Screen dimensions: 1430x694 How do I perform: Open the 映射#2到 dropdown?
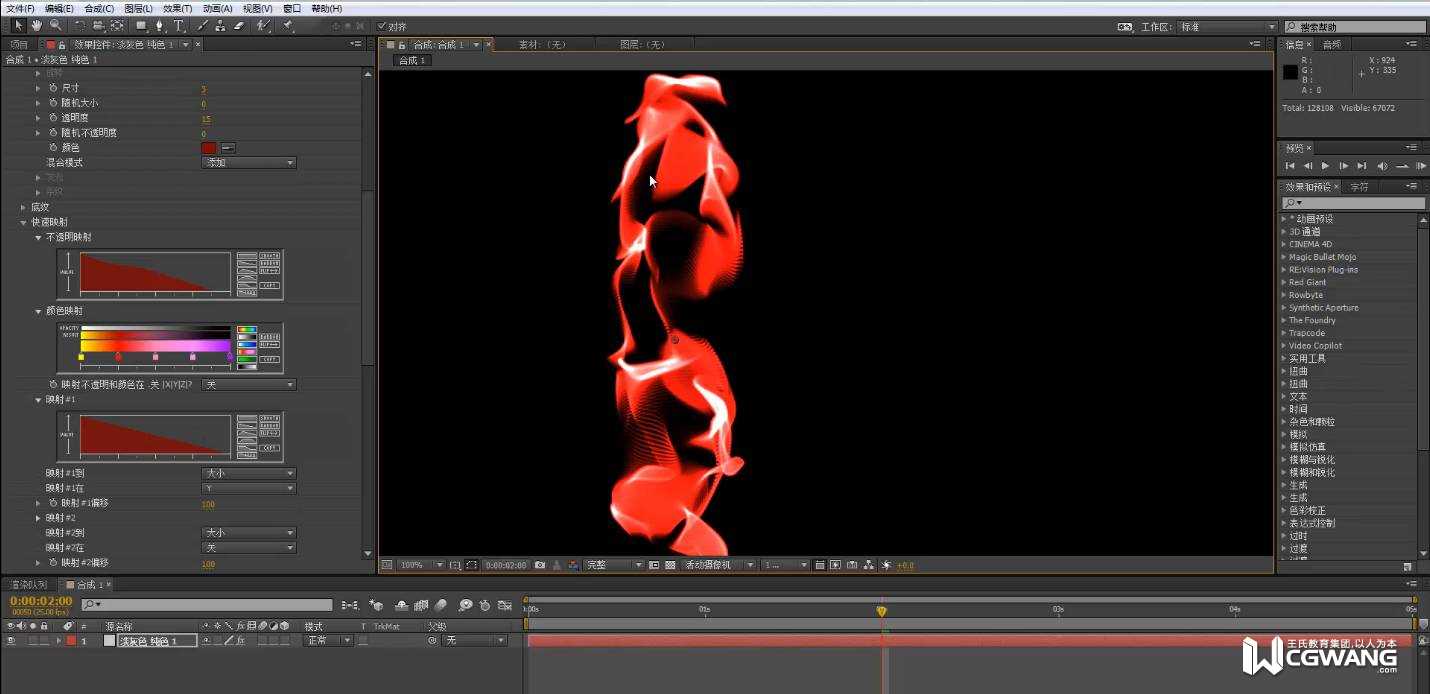tap(249, 533)
